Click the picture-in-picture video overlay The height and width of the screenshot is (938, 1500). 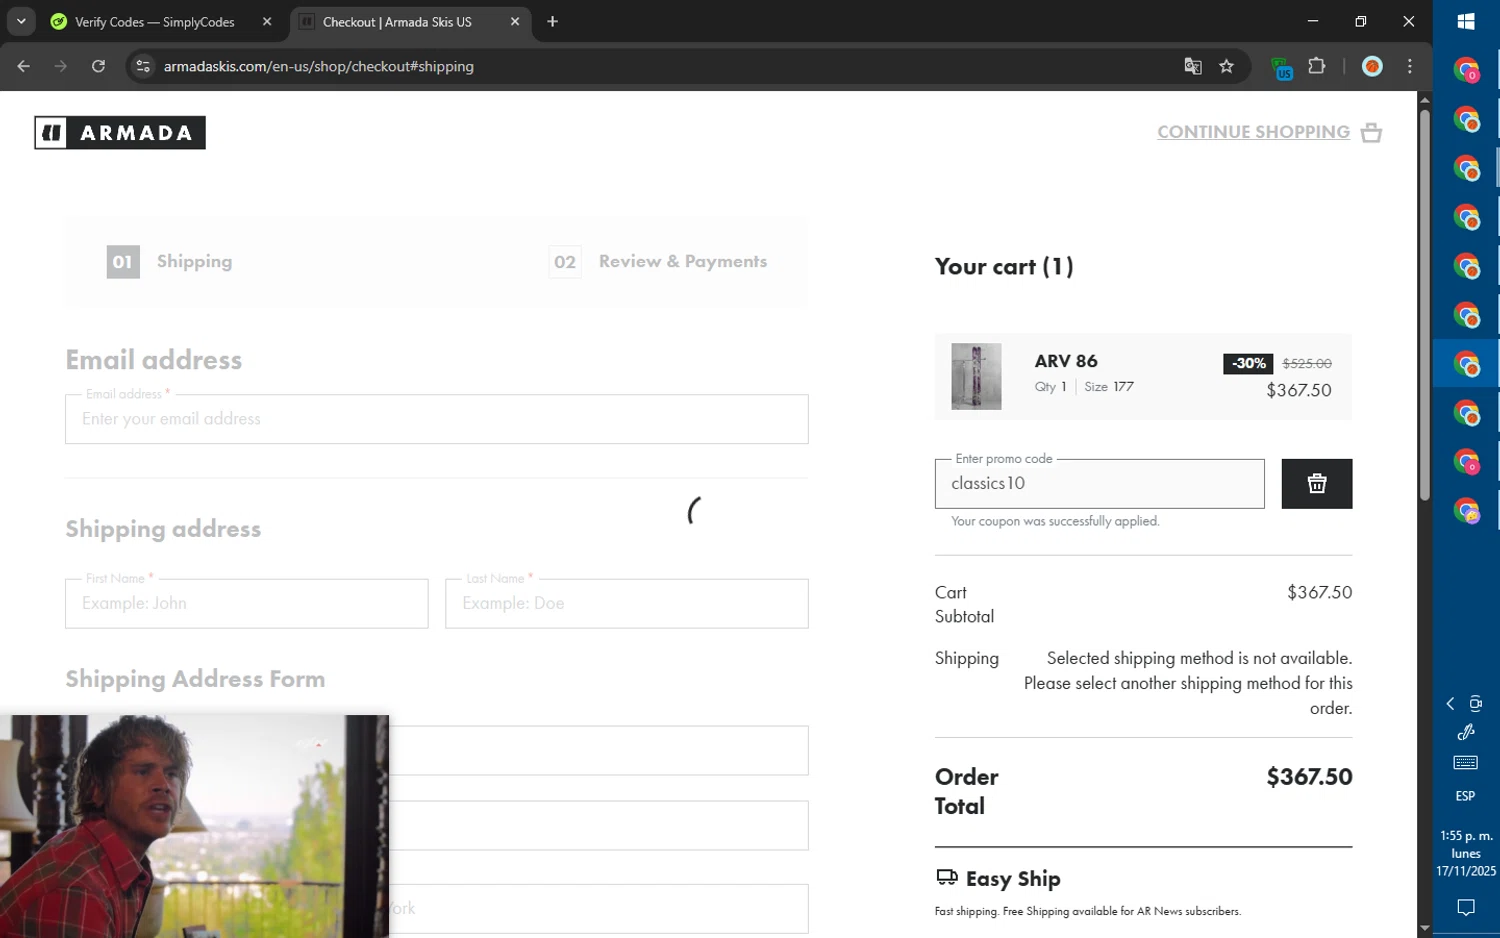[194, 826]
